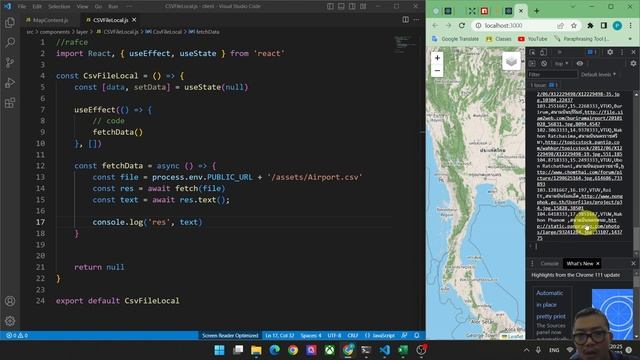Click the feedback icon in VS Code status bar
The image size is (640, 360).
point(404,336)
